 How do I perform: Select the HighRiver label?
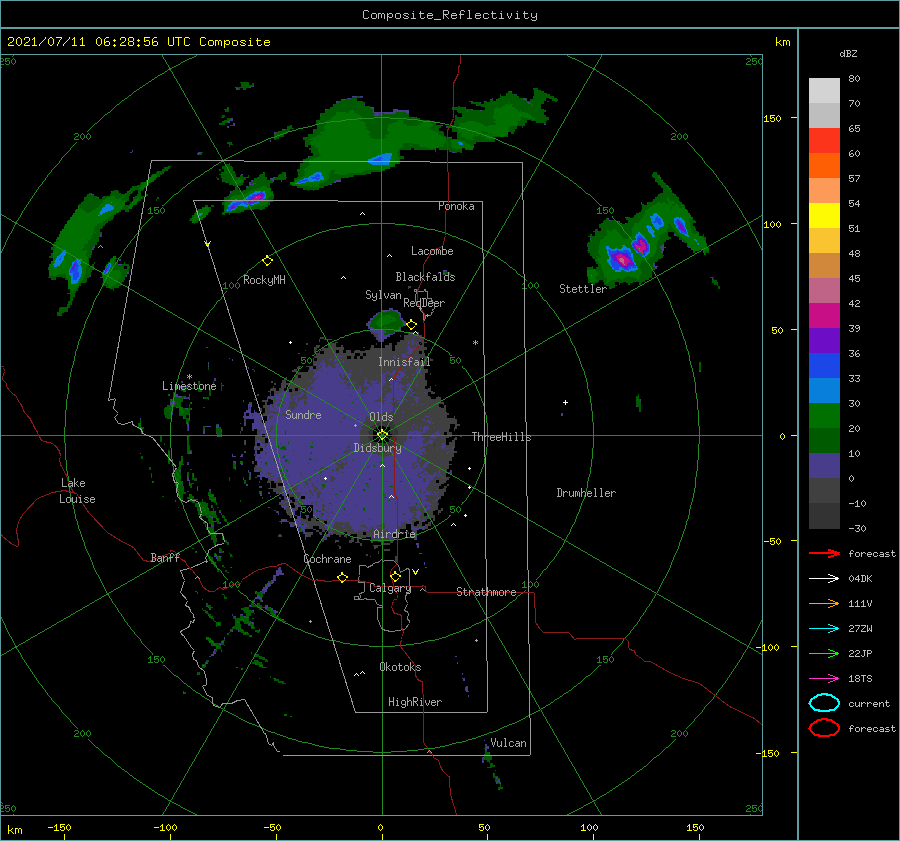pyautogui.click(x=415, y=702)
